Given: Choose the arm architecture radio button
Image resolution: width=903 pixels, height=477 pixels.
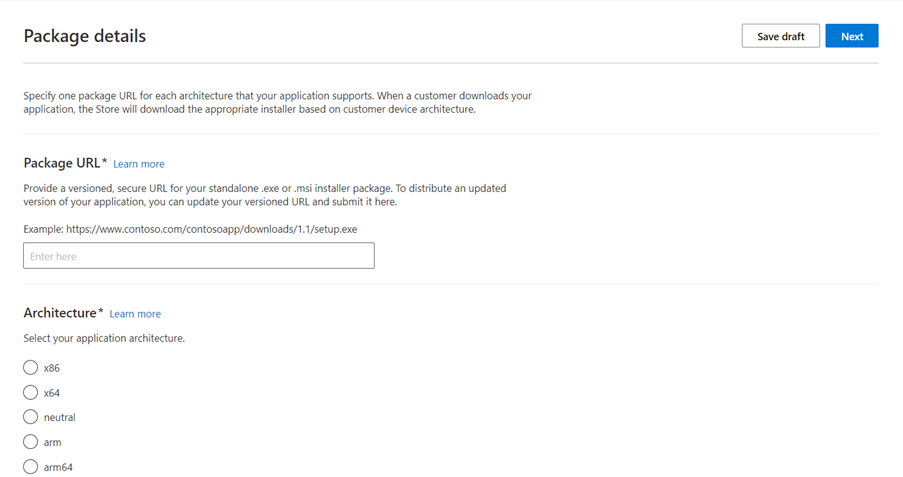Looking at the screenshot, I should pos(31,442).
